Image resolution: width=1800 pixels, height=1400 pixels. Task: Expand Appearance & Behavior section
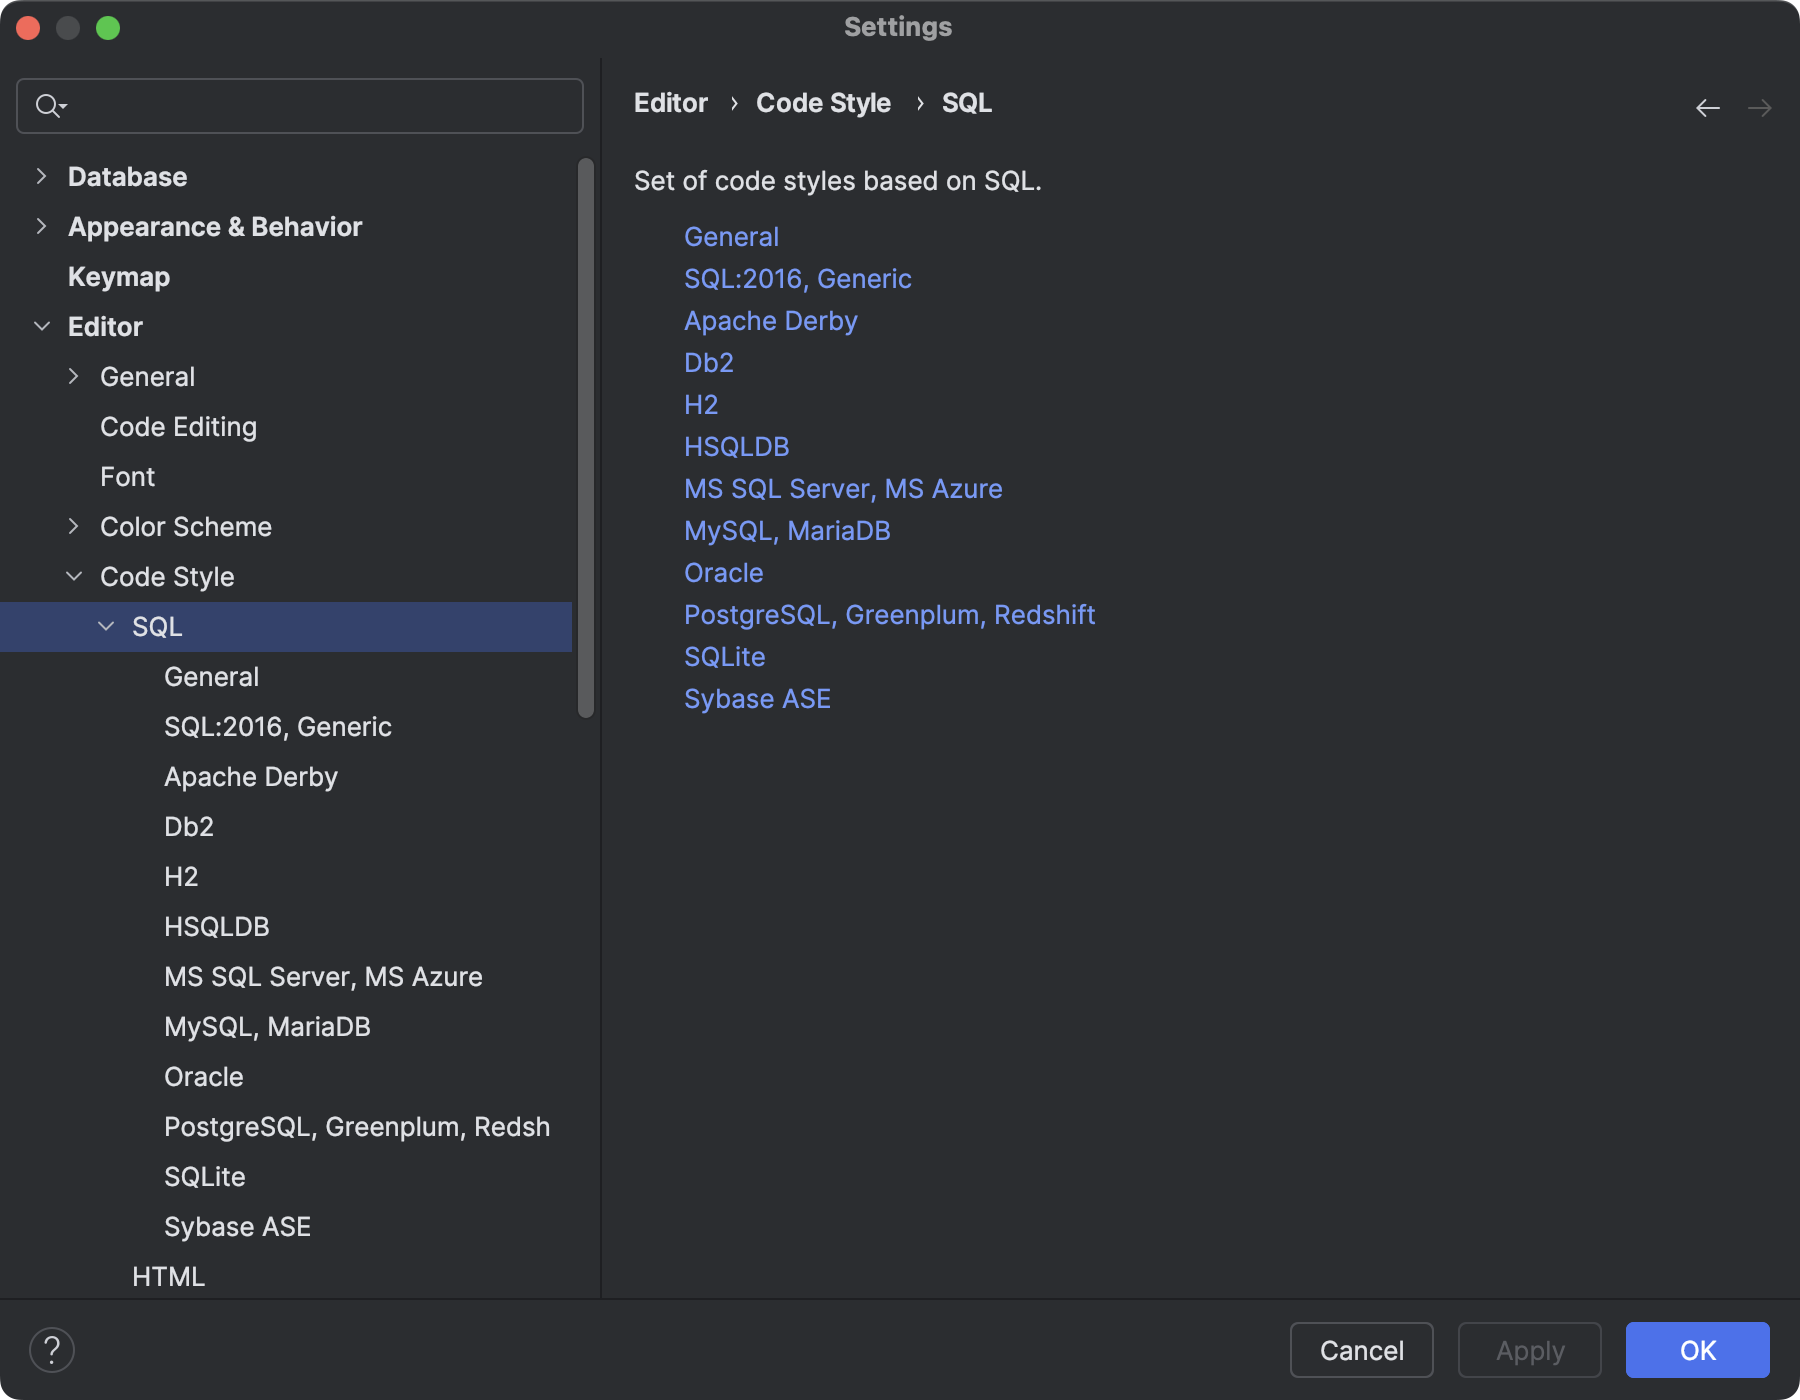point(41,227)
